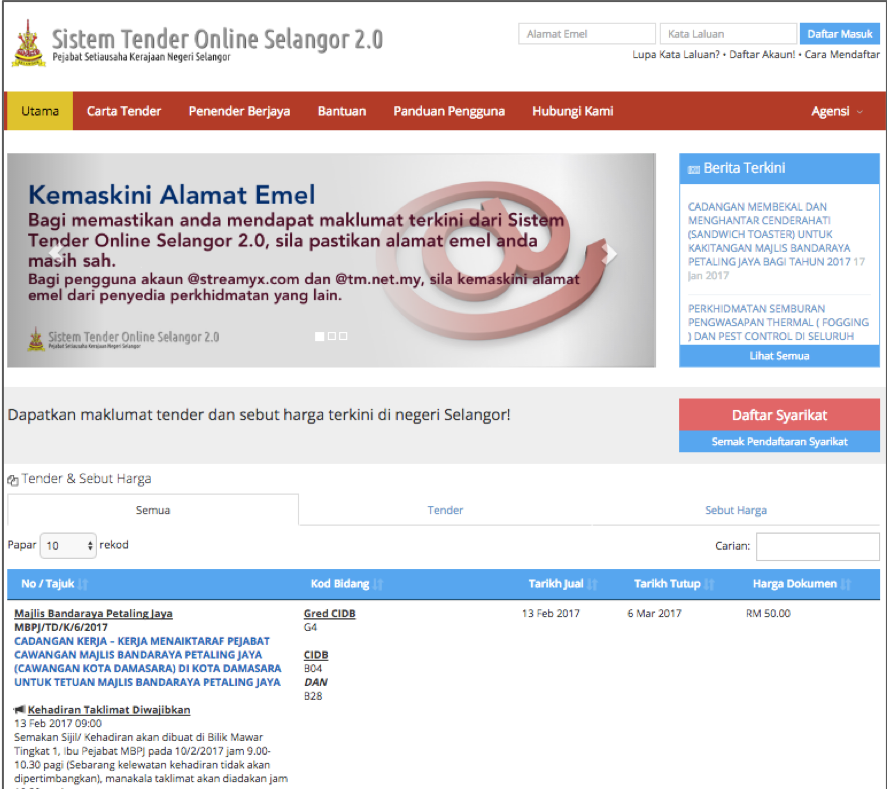This screenshot has height=789, width=887.
Task: Open Penender Berjaya menu item
Action: pos(239,111)
